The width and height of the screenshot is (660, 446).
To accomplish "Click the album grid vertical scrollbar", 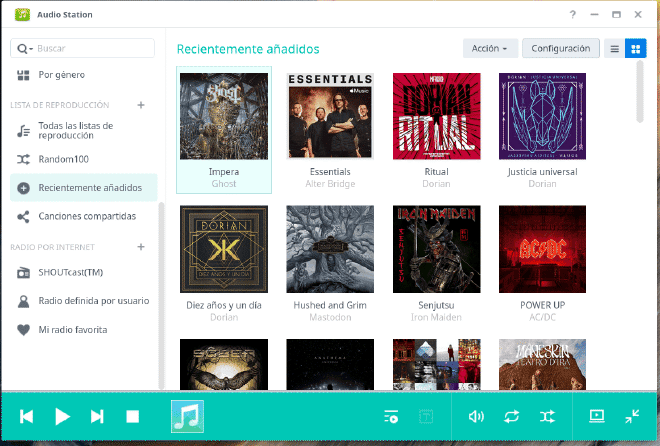I will click(x=640, y=91).
